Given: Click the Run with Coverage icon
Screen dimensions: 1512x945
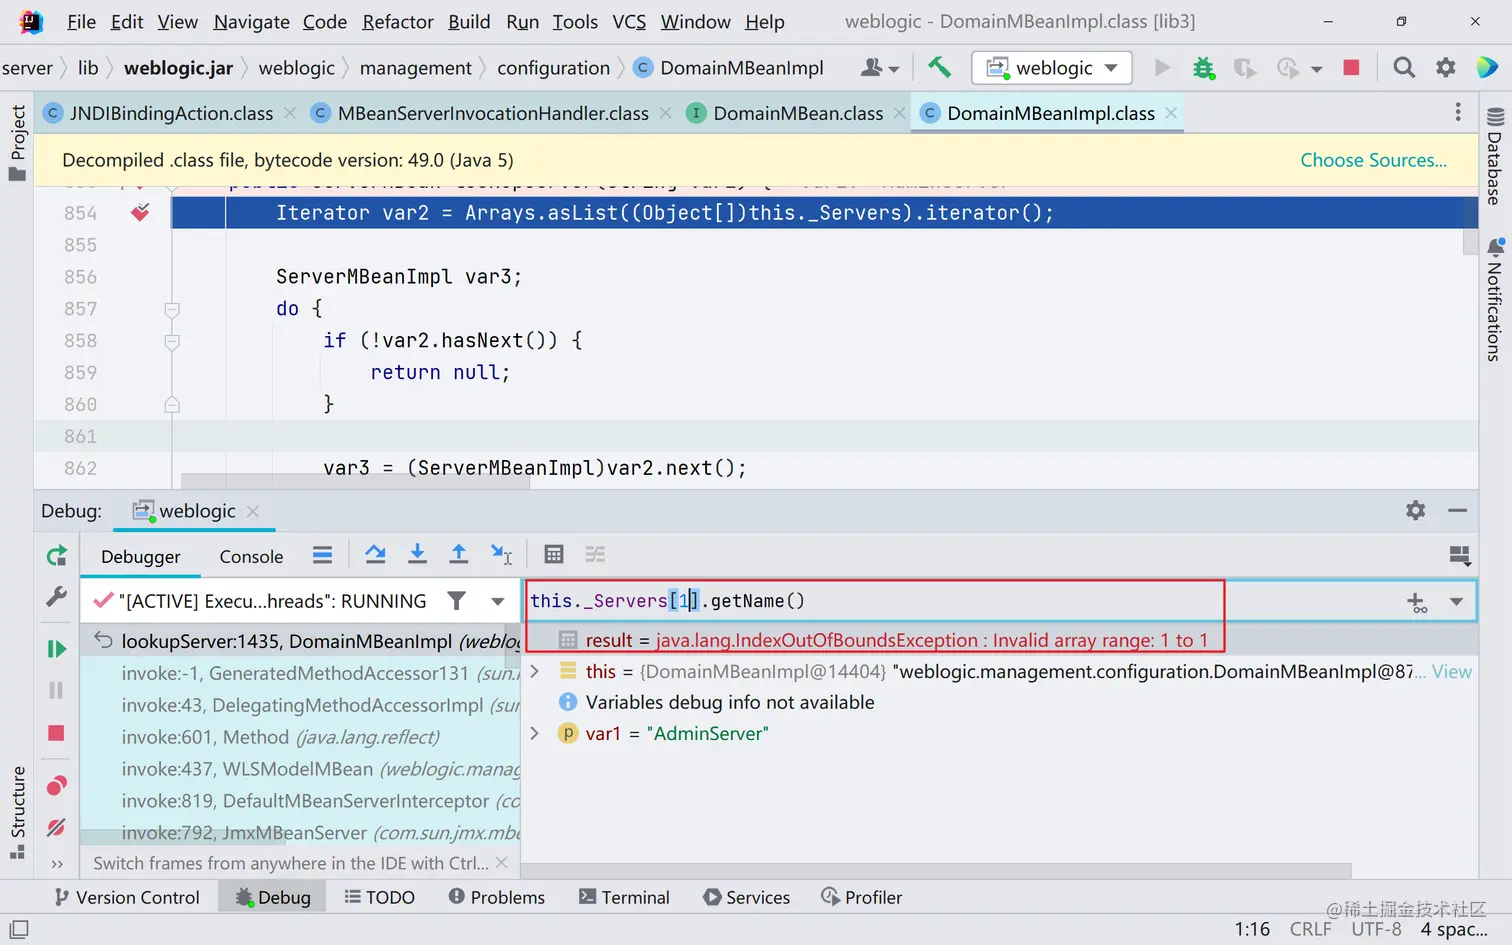Looking at the screenshot, I should [x=1244, y=67].
